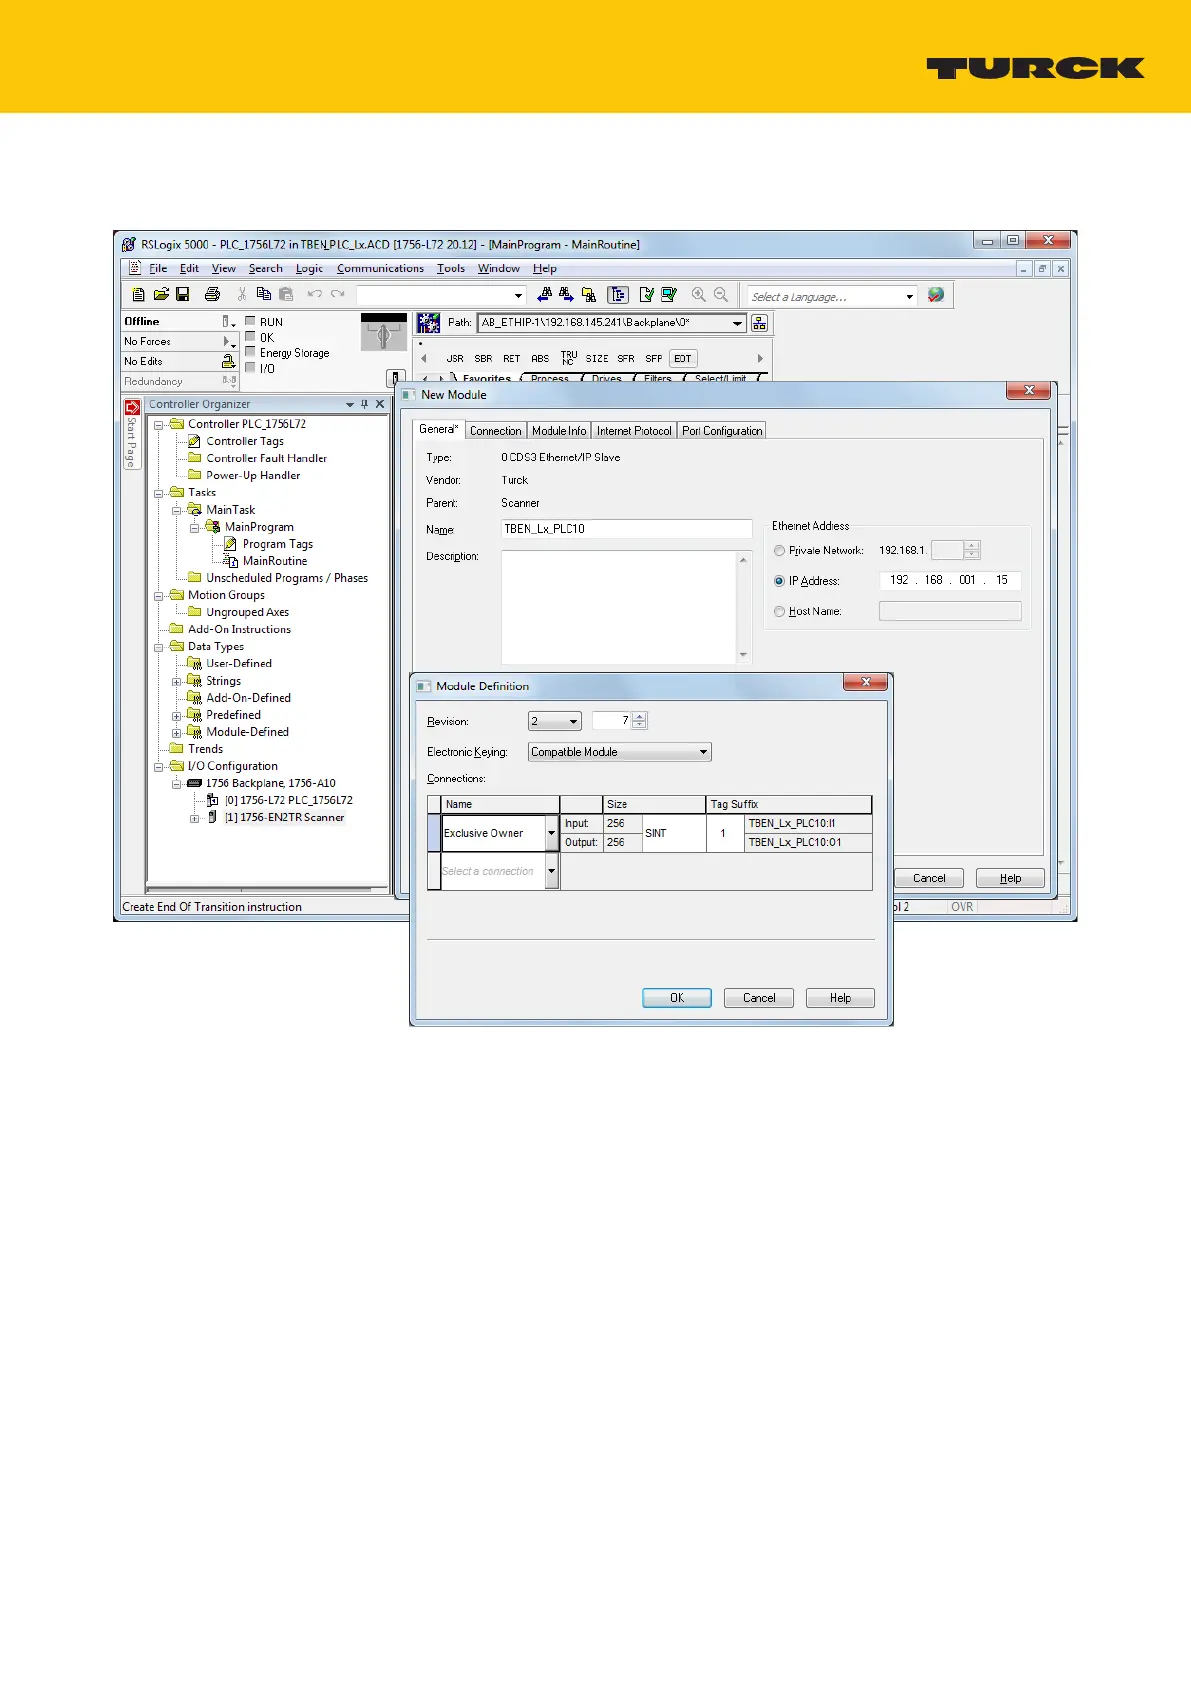Select the 1756-L72 PLC_1756L72 tree item
Image resolution: width=1191 pixels, height=1684 pixels.
289,800
